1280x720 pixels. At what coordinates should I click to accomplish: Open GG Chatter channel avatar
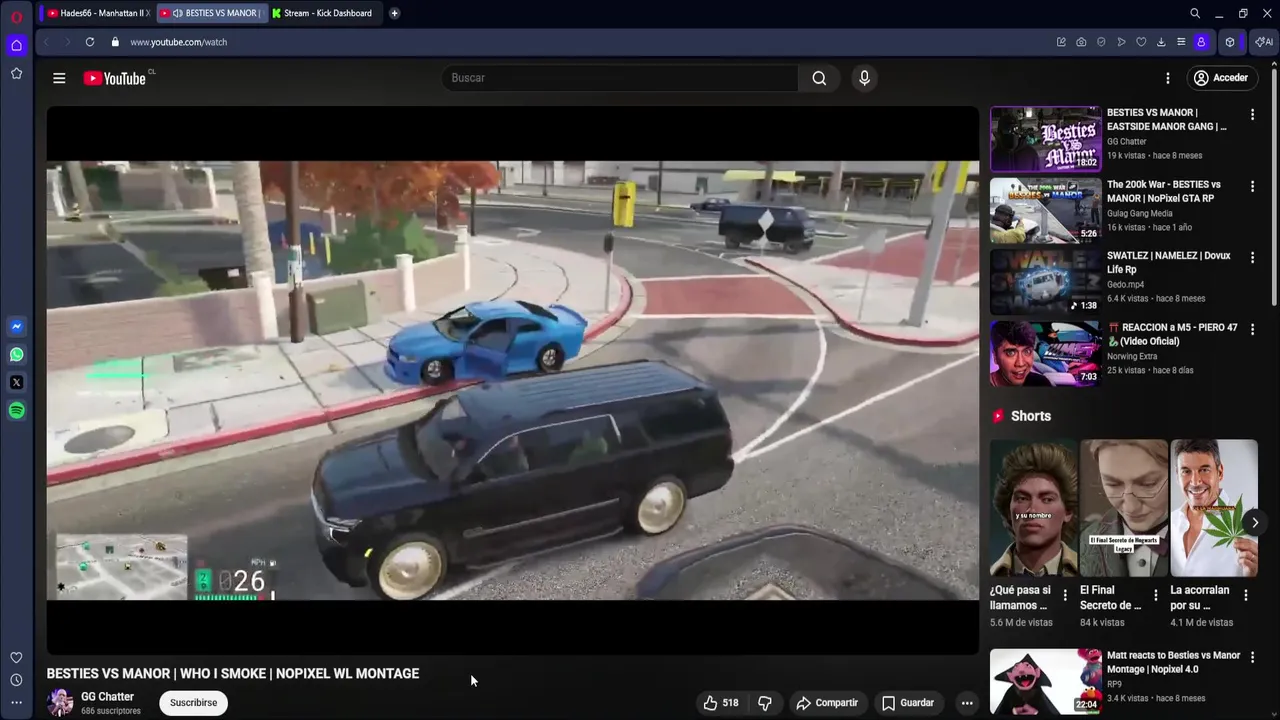60,703
